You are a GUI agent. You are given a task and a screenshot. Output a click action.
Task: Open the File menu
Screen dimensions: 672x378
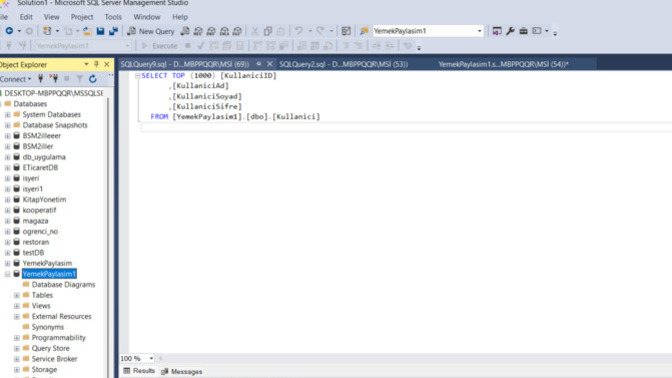click(x=4, y=17)
